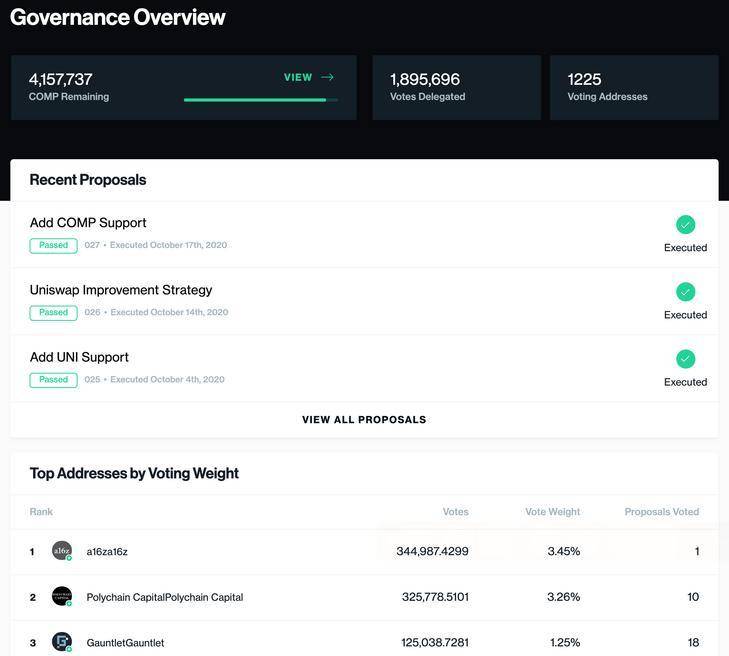Screen dimensions: 729x656
Task: Click votes value 344,987.4299
Action: tap(432, 551)
